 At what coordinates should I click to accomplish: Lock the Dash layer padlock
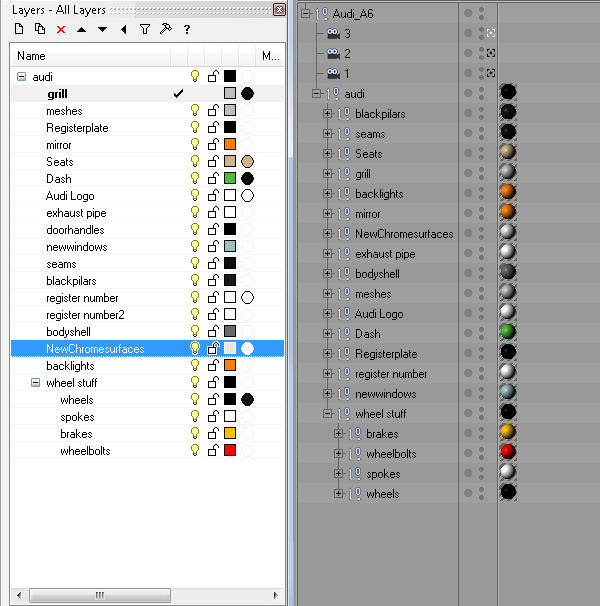tap(213, 179)
